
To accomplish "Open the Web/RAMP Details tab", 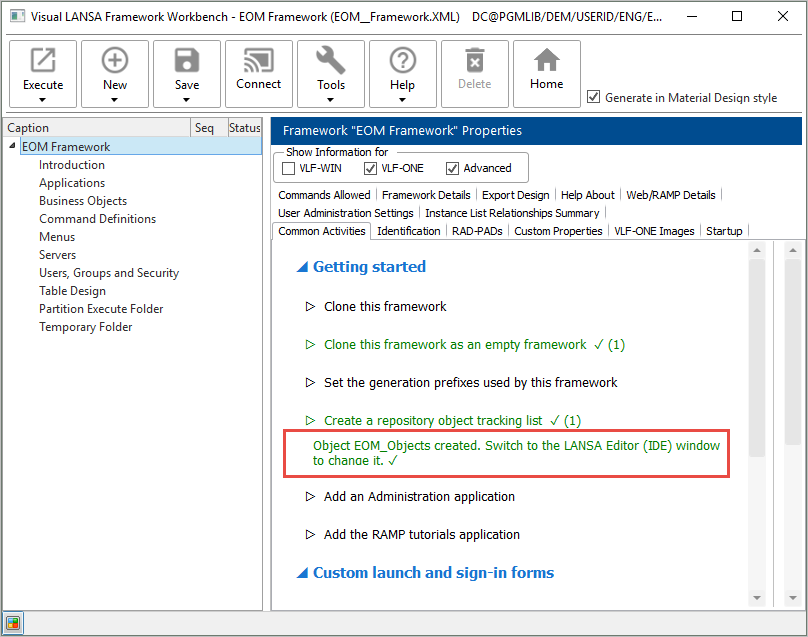I will point(670,195).
